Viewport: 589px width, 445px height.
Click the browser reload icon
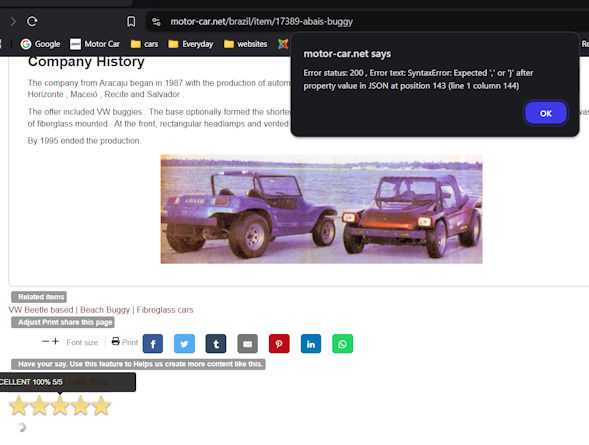pyautogui.click(x=32, y=21)
